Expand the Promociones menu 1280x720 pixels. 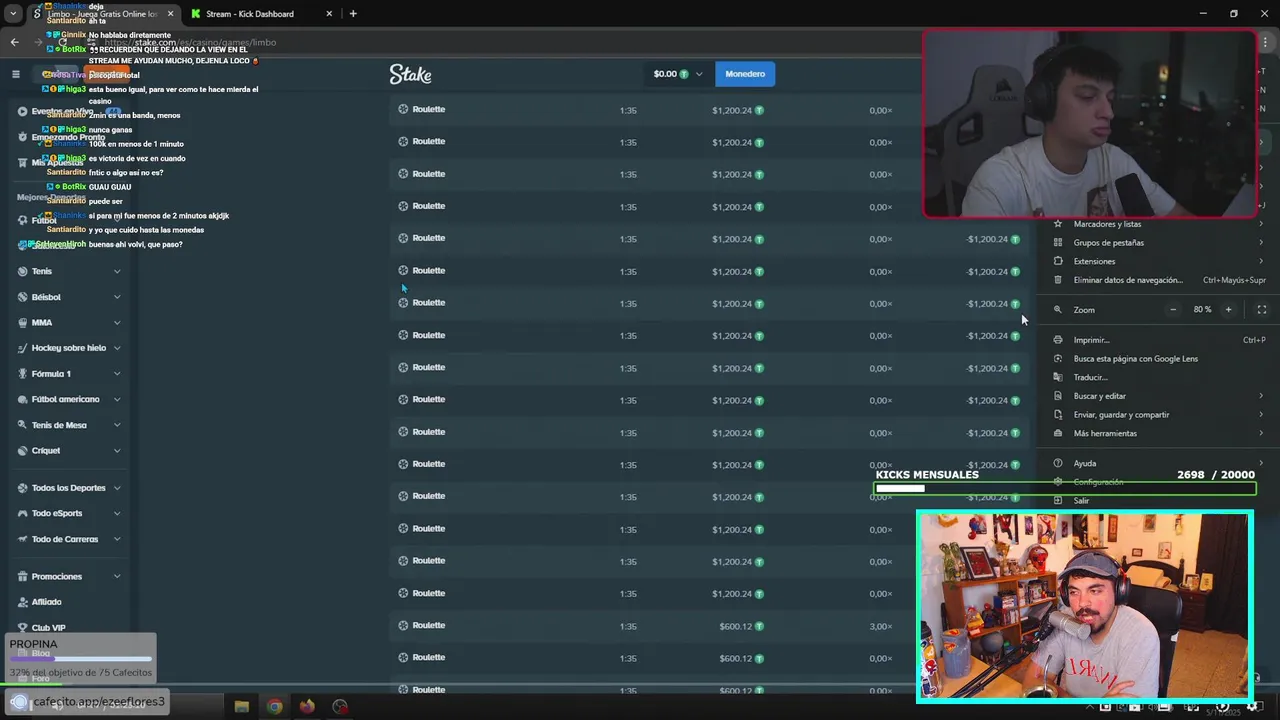coord(117,577)
